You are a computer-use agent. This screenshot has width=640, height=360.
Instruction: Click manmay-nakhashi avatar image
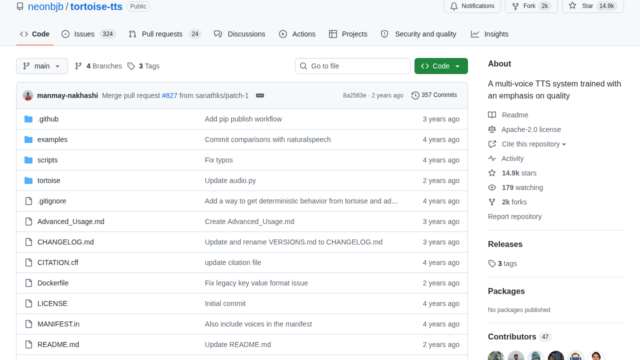pos(28,96)
